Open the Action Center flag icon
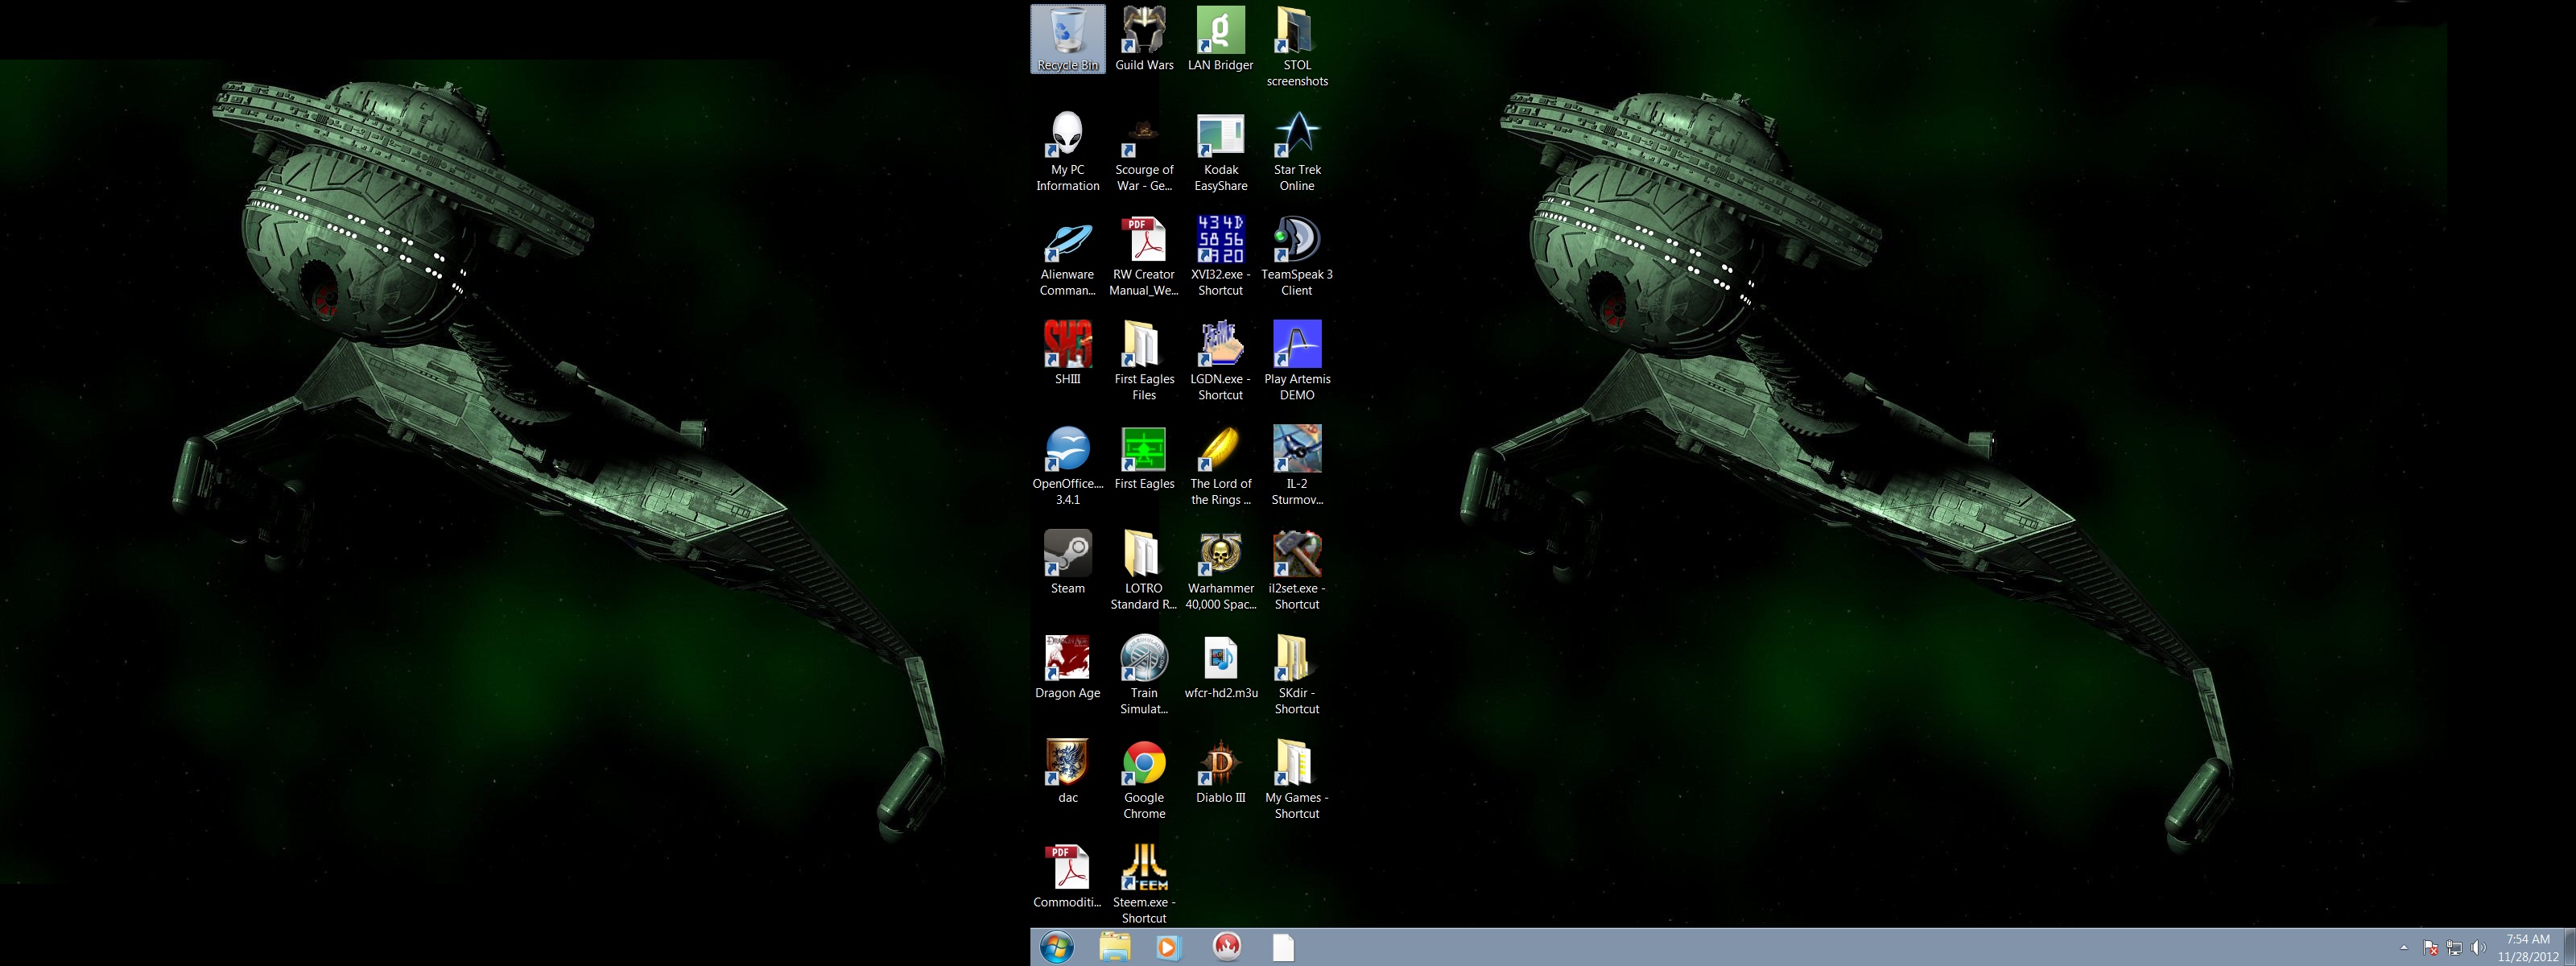The image size is (2576, 966). click(x=2430, y=948)
